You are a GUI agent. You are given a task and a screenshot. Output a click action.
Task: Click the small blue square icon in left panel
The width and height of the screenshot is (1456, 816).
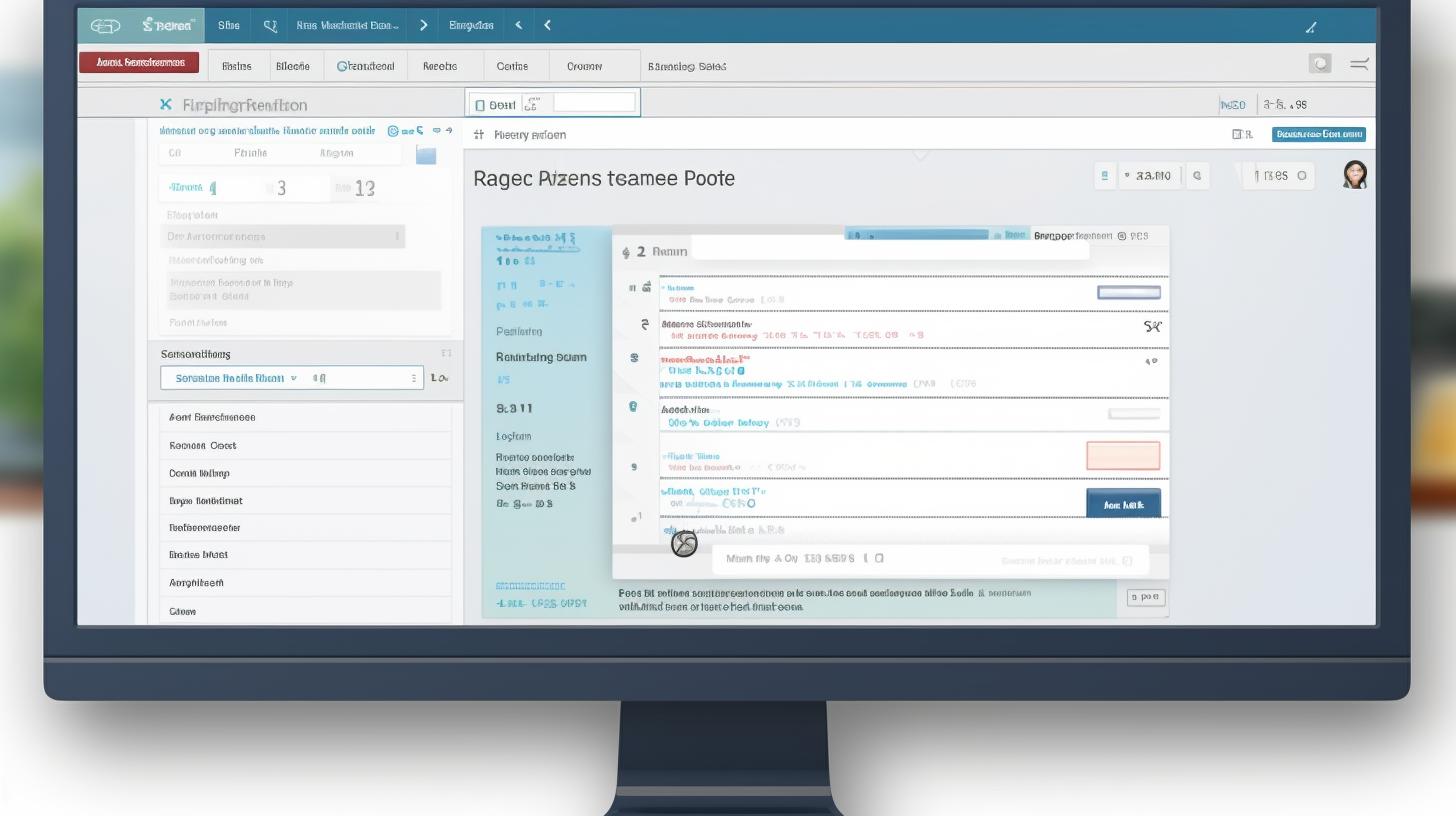(x=426, y=154)
